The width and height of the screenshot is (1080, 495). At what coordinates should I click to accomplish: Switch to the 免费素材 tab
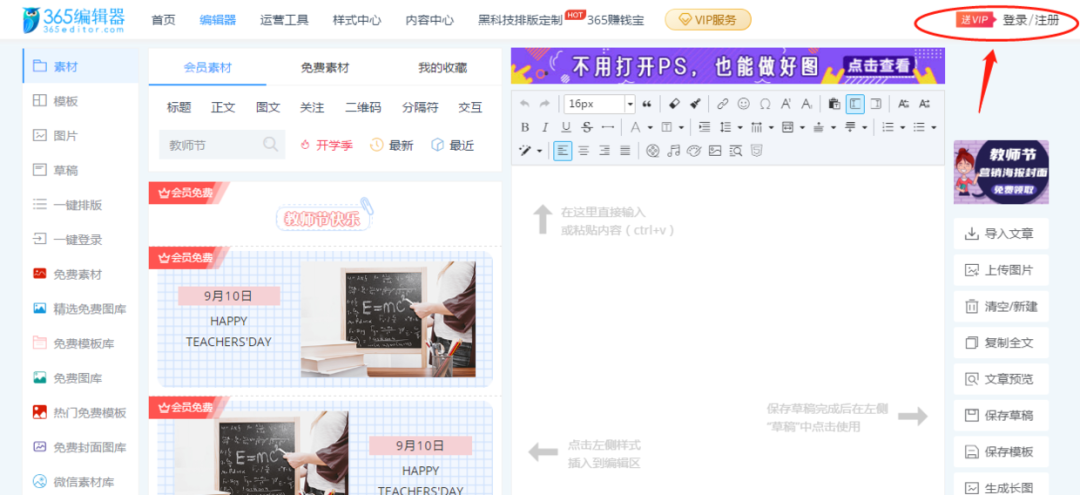(x=325, y=67)
